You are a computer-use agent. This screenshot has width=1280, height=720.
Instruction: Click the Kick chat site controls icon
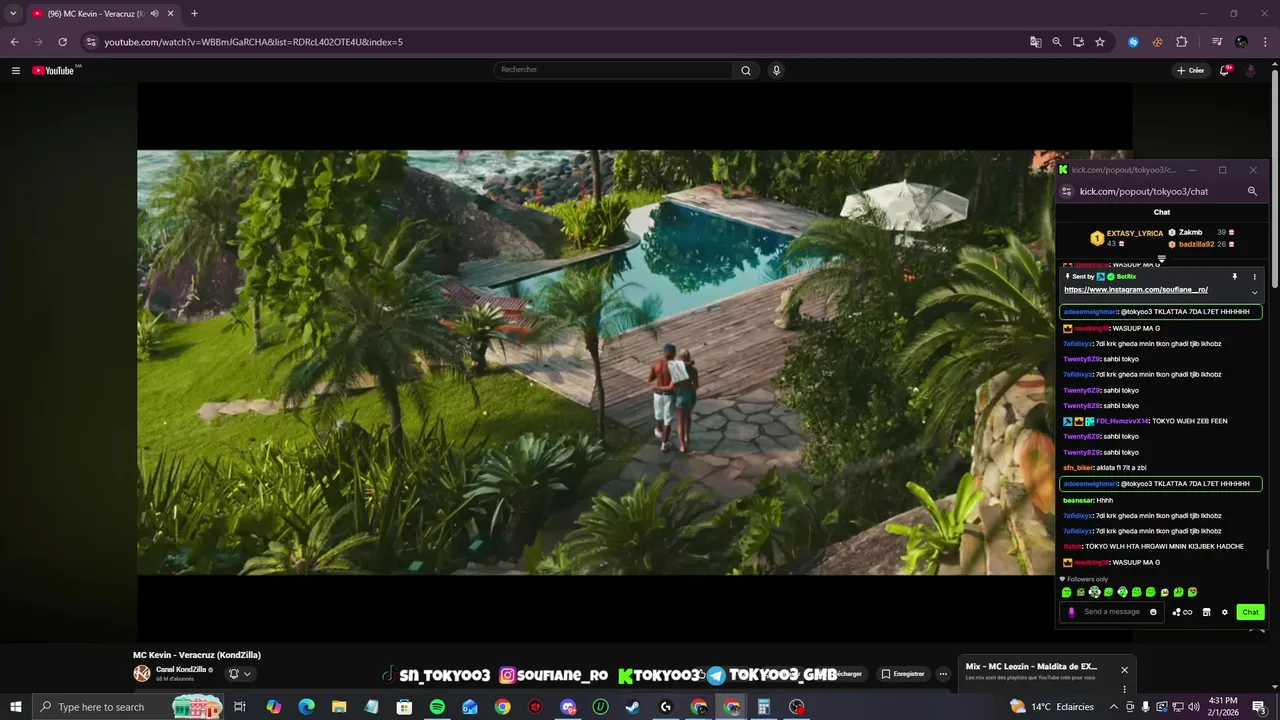(1066, 191)
